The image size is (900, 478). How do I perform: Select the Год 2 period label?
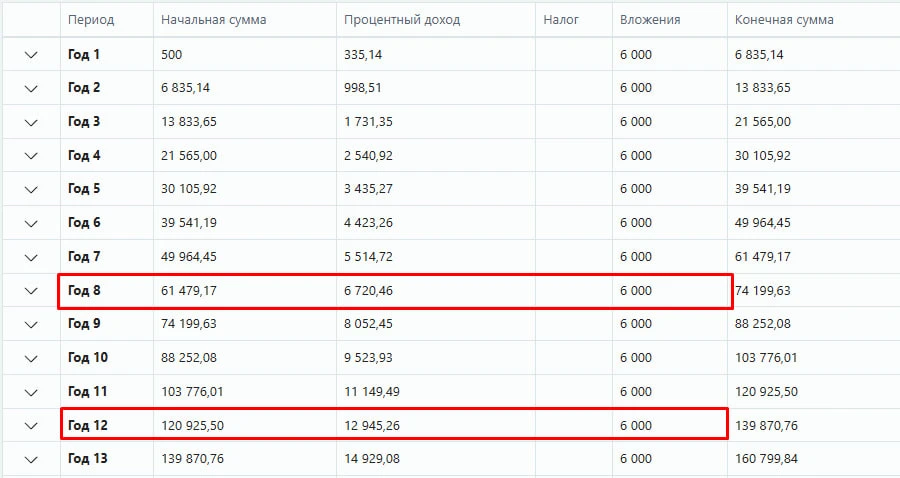pos(84,88)
